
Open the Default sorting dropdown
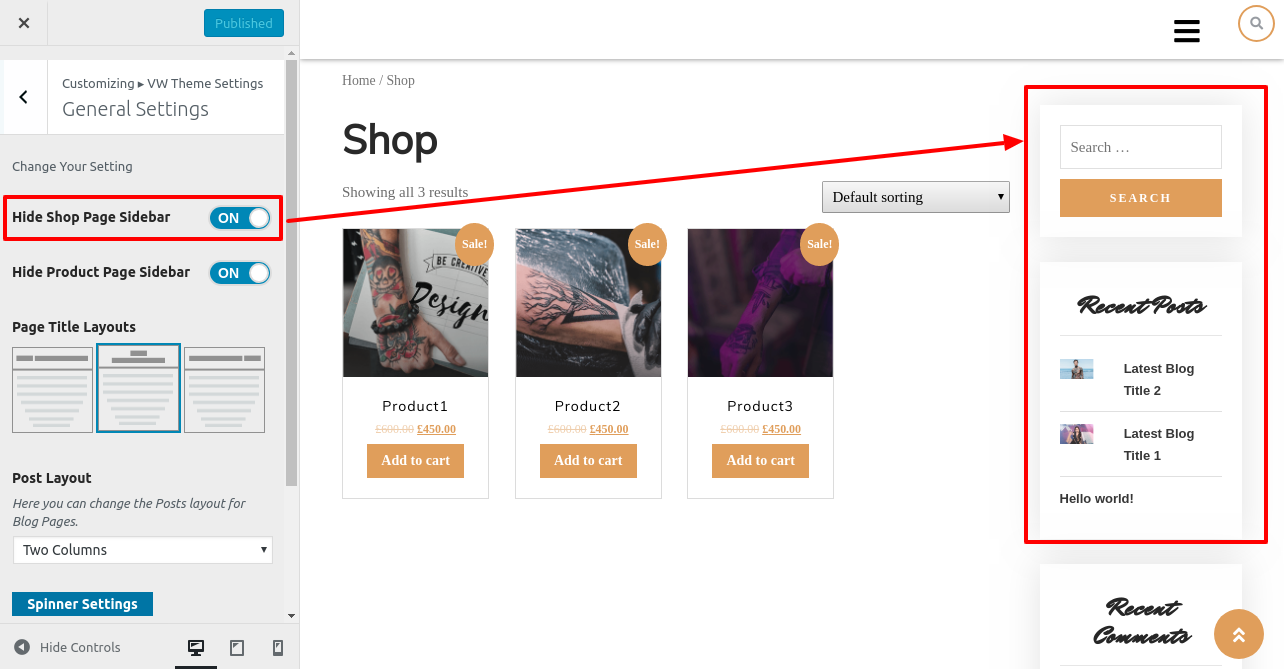[916, 197]
